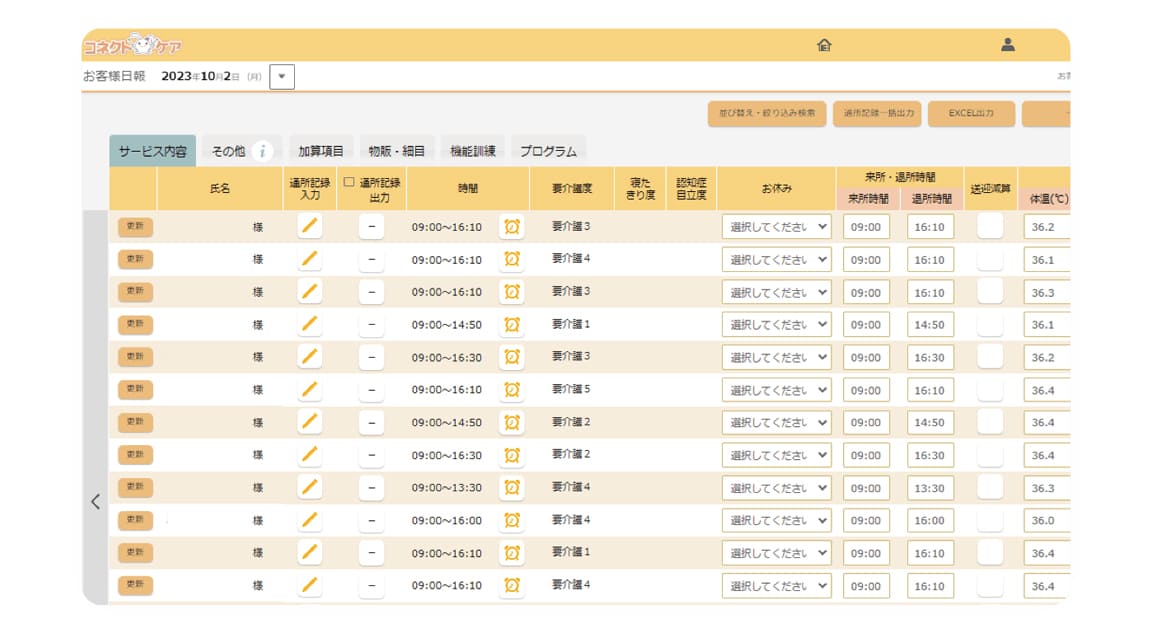
Task: Switch to the 加算項目 tab
Action: [321, 151]
